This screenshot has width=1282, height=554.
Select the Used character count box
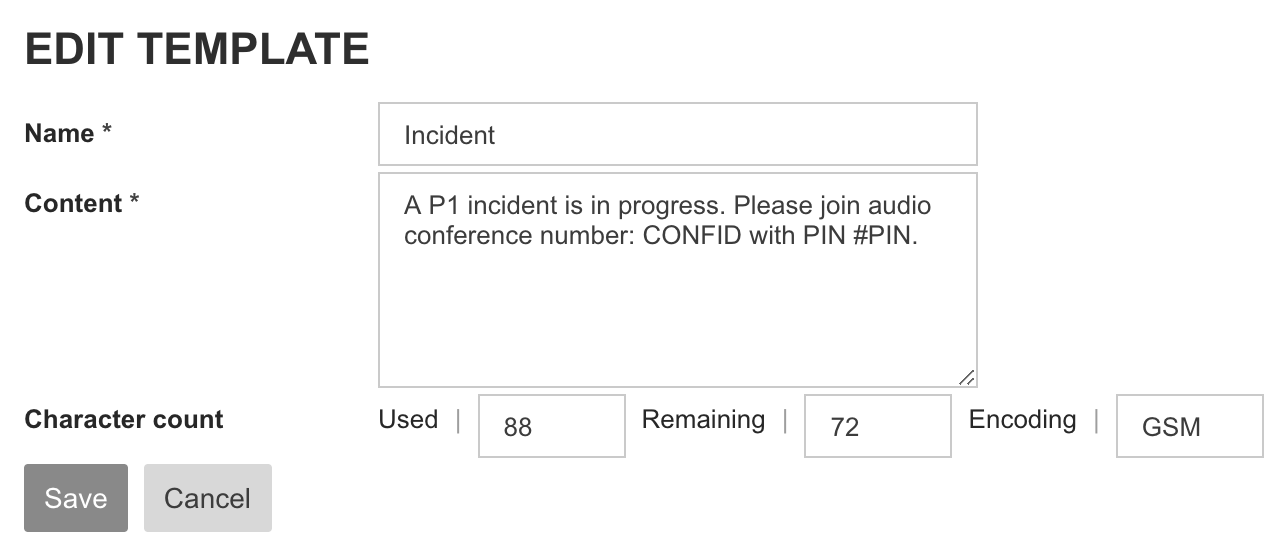click(552, 426)
